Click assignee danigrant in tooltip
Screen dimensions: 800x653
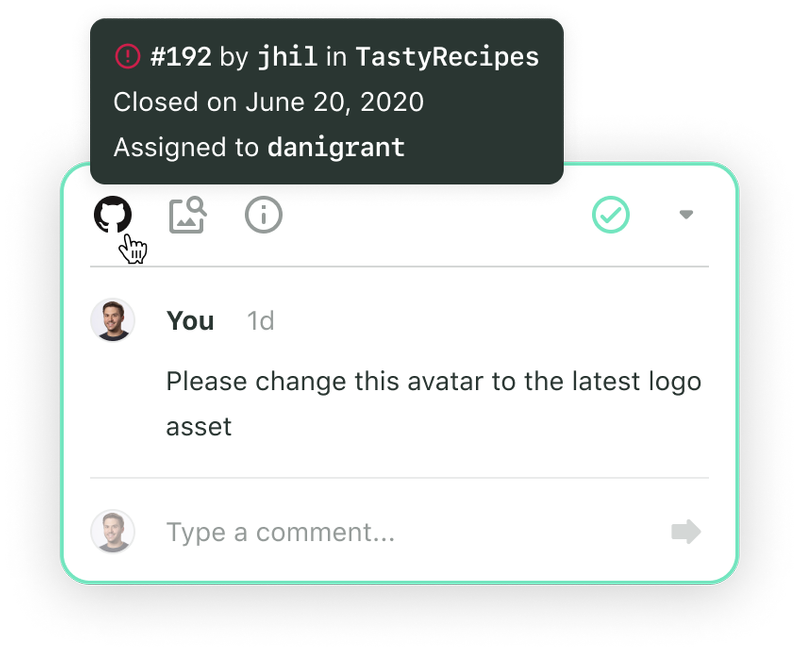[336, 147]
